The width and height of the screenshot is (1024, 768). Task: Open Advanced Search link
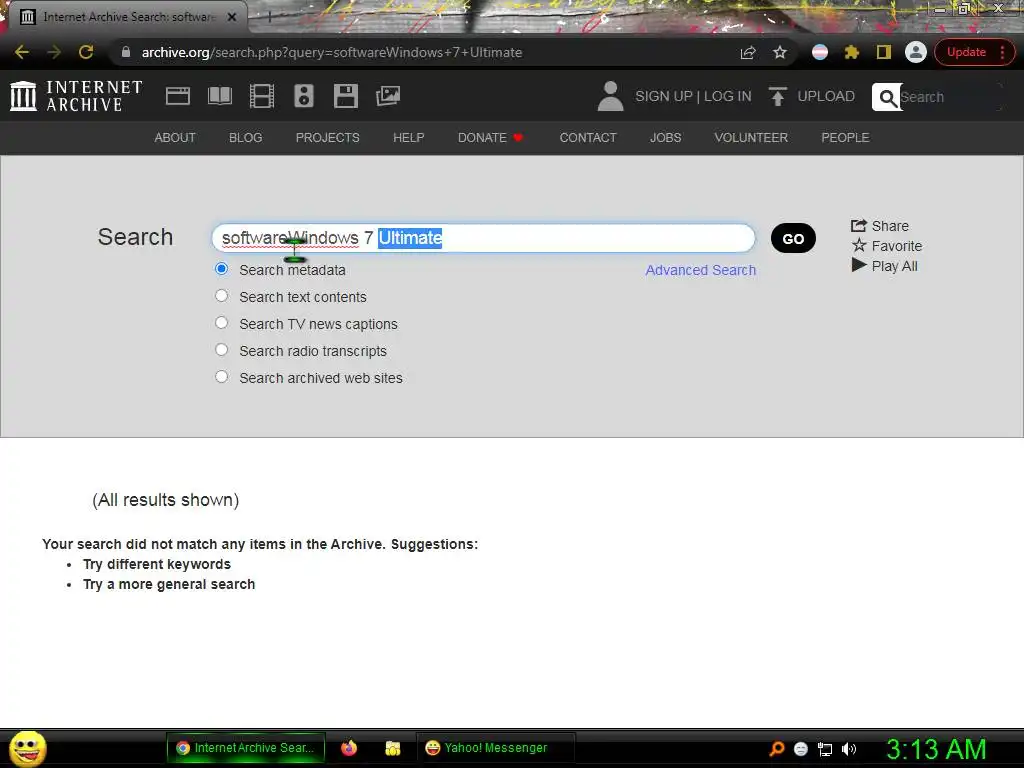pyautogui.click(x=701, y=270)
